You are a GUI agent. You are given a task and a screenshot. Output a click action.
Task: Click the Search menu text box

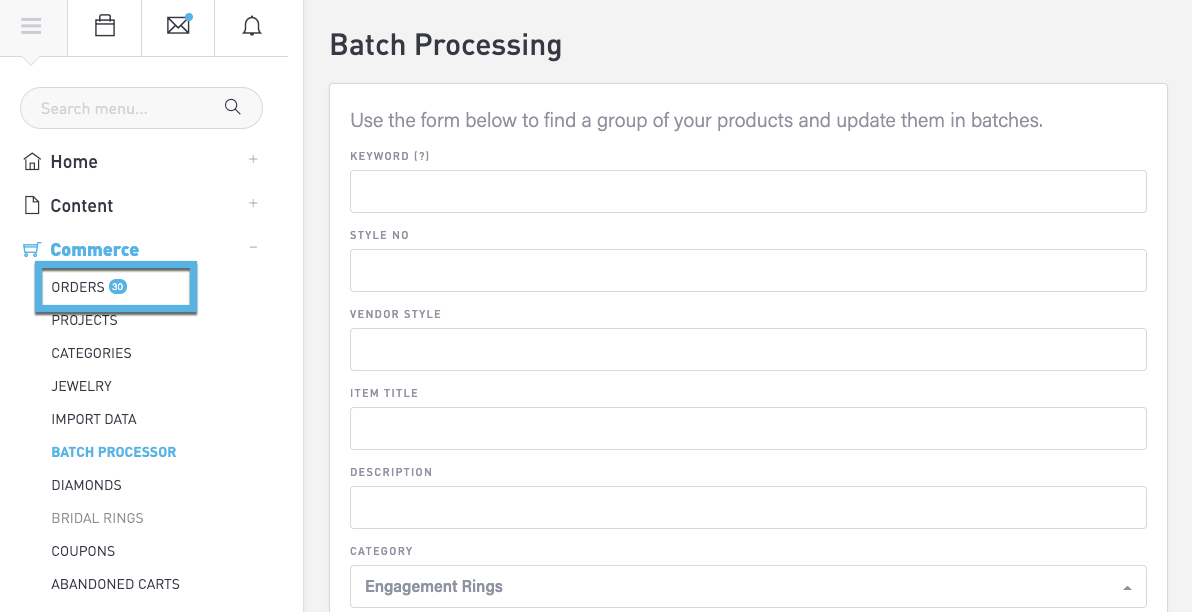coord(125,108)
